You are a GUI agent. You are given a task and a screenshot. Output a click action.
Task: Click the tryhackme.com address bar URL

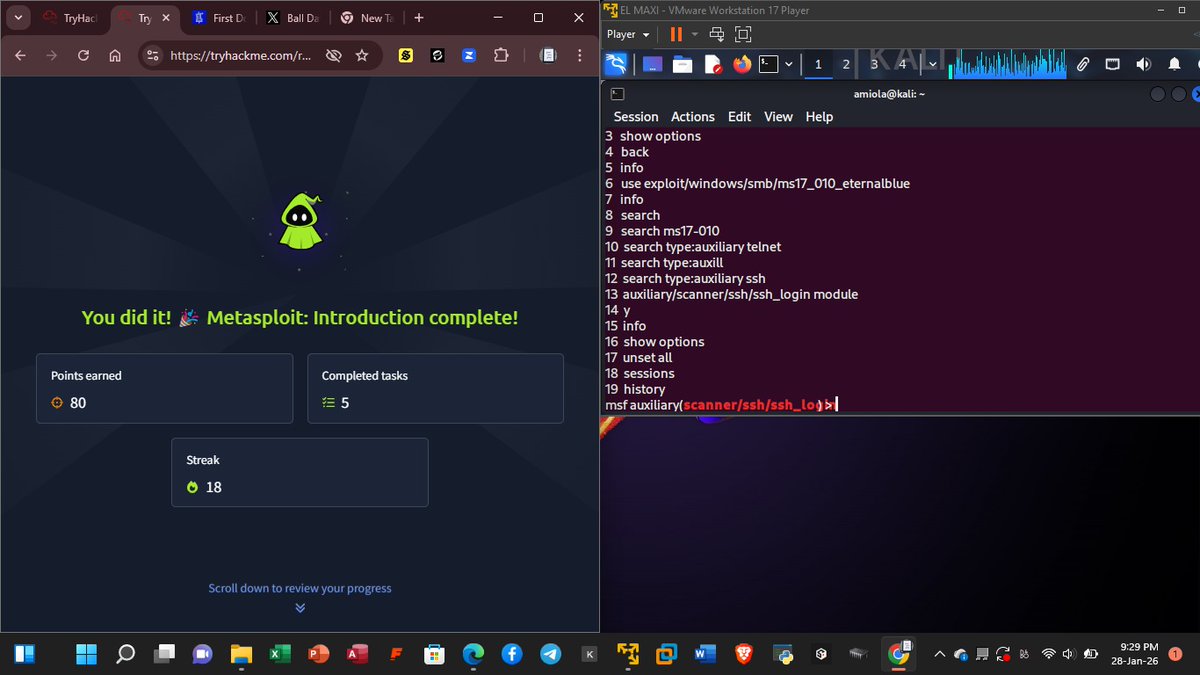(x=241, y=56)
